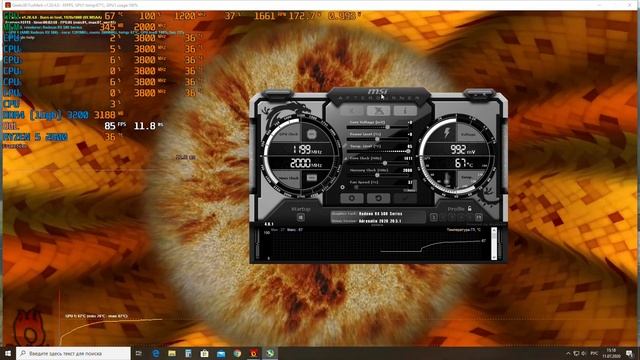Screen dimensions: 640x360
Task: Click the thermometer icon in right gauge
Action: click(x=447, y=178)
